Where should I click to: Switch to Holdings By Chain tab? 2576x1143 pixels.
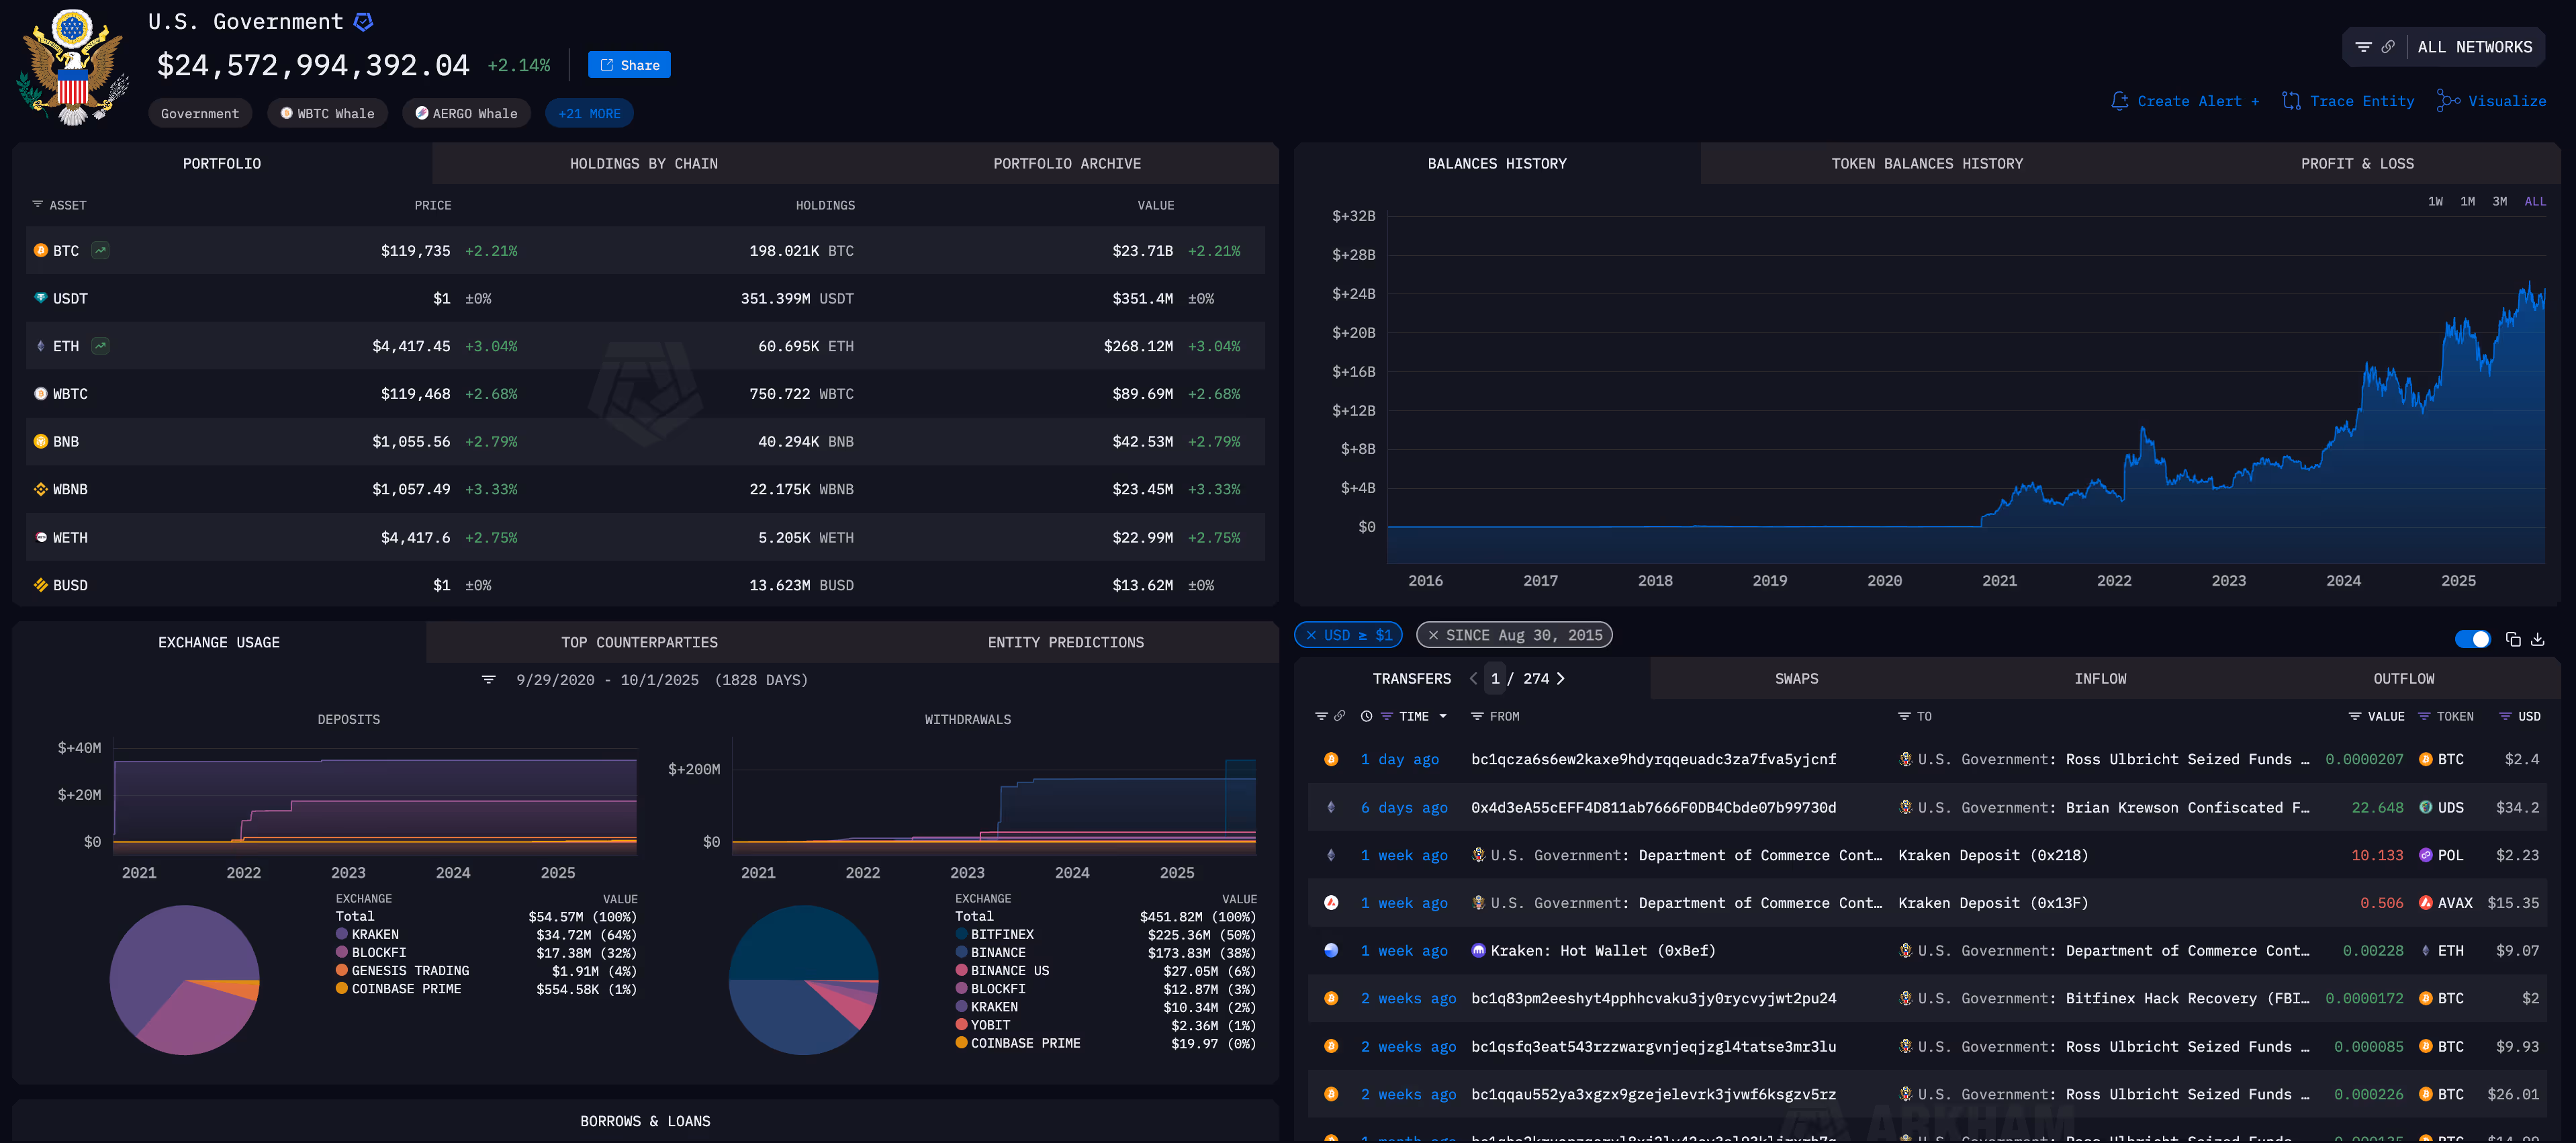click(643, 163)
